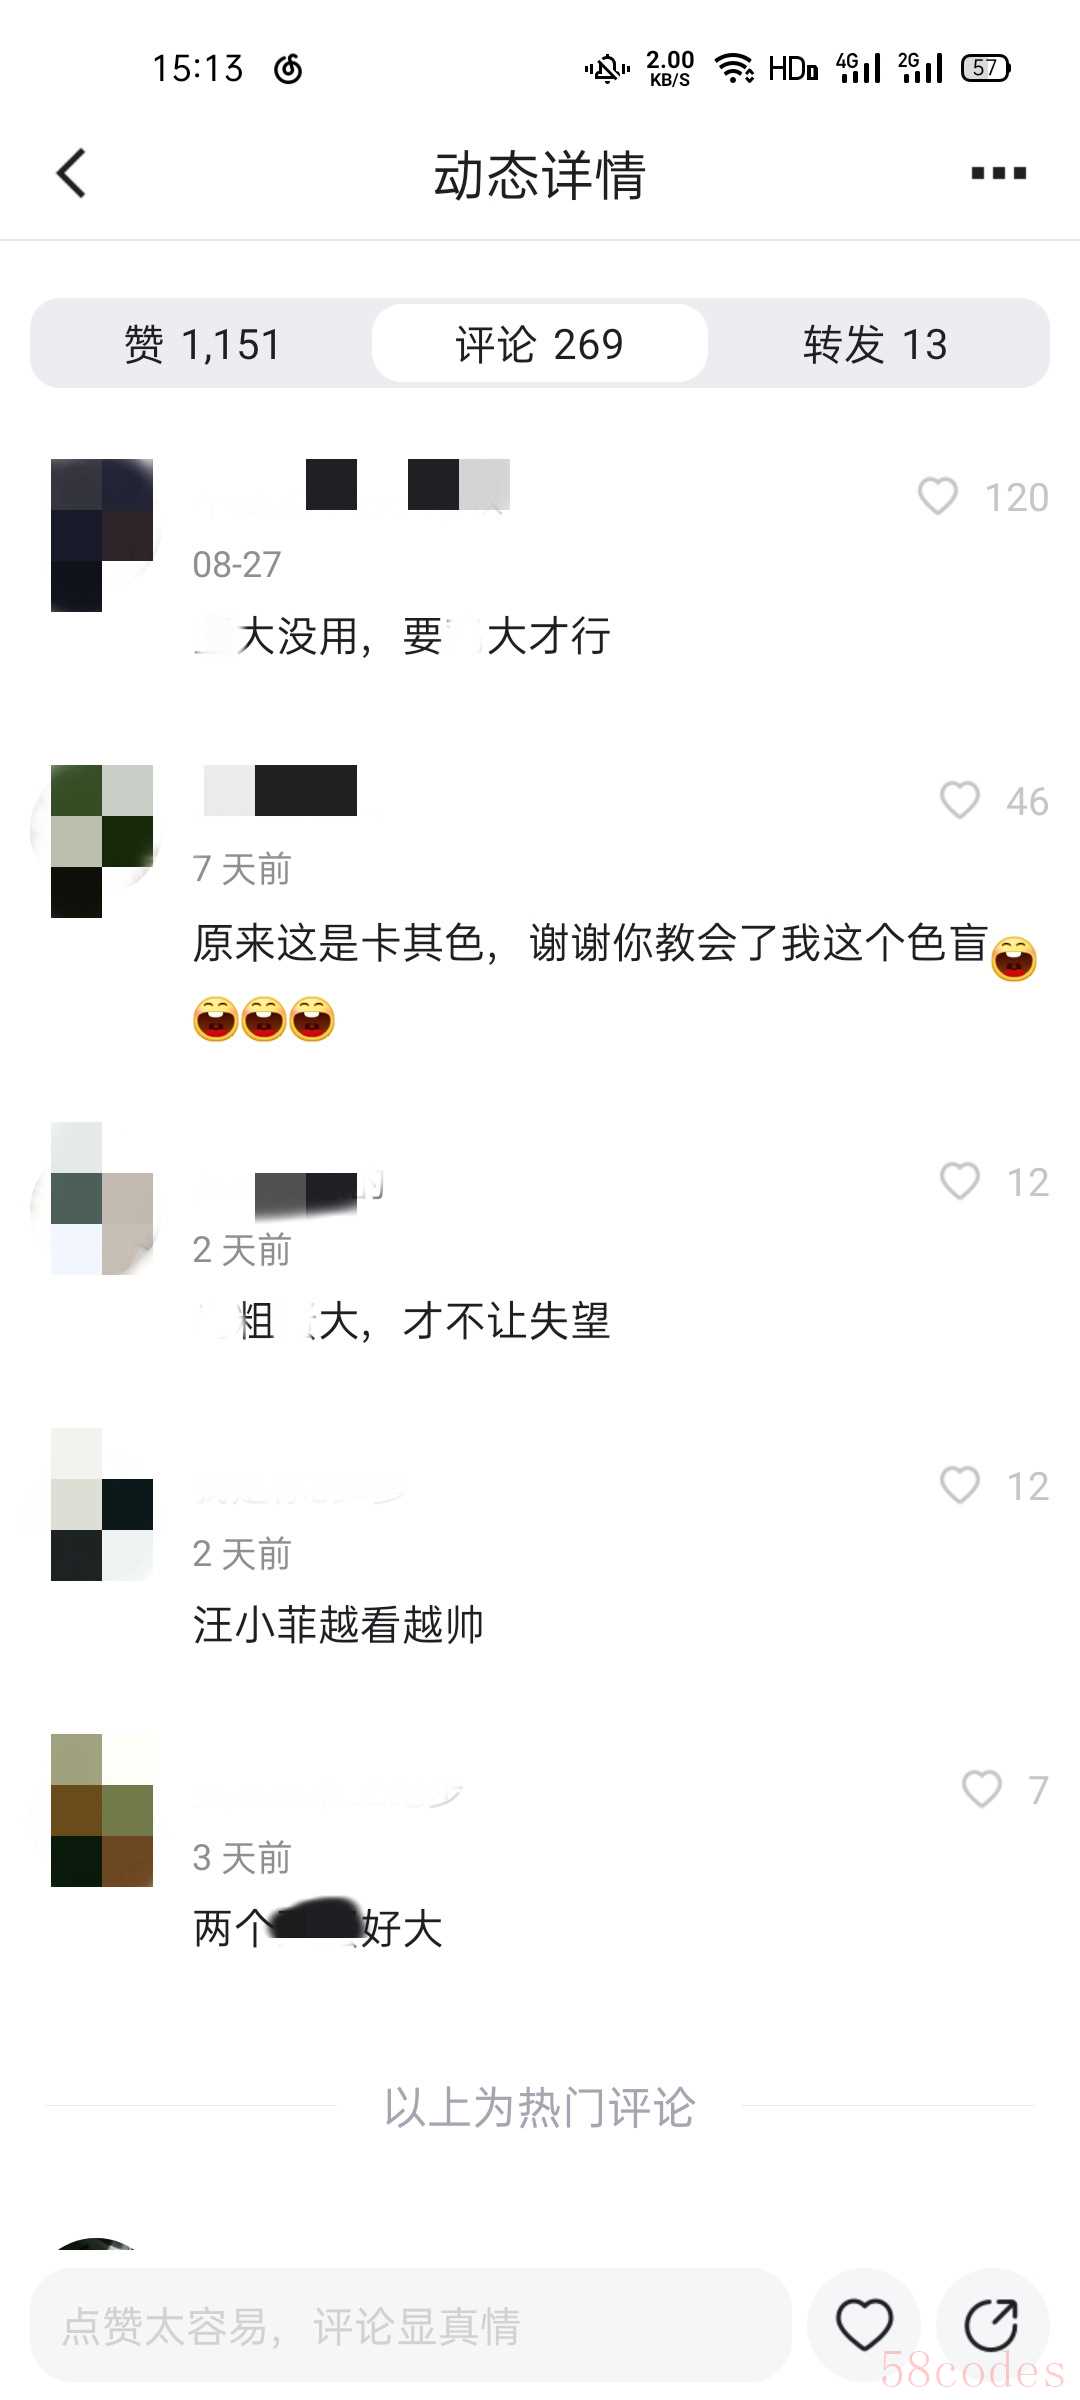Viewport: 1080px width, 2400px height.
Task: Like the post via bottom heart button
Action: pos(864,2324)
